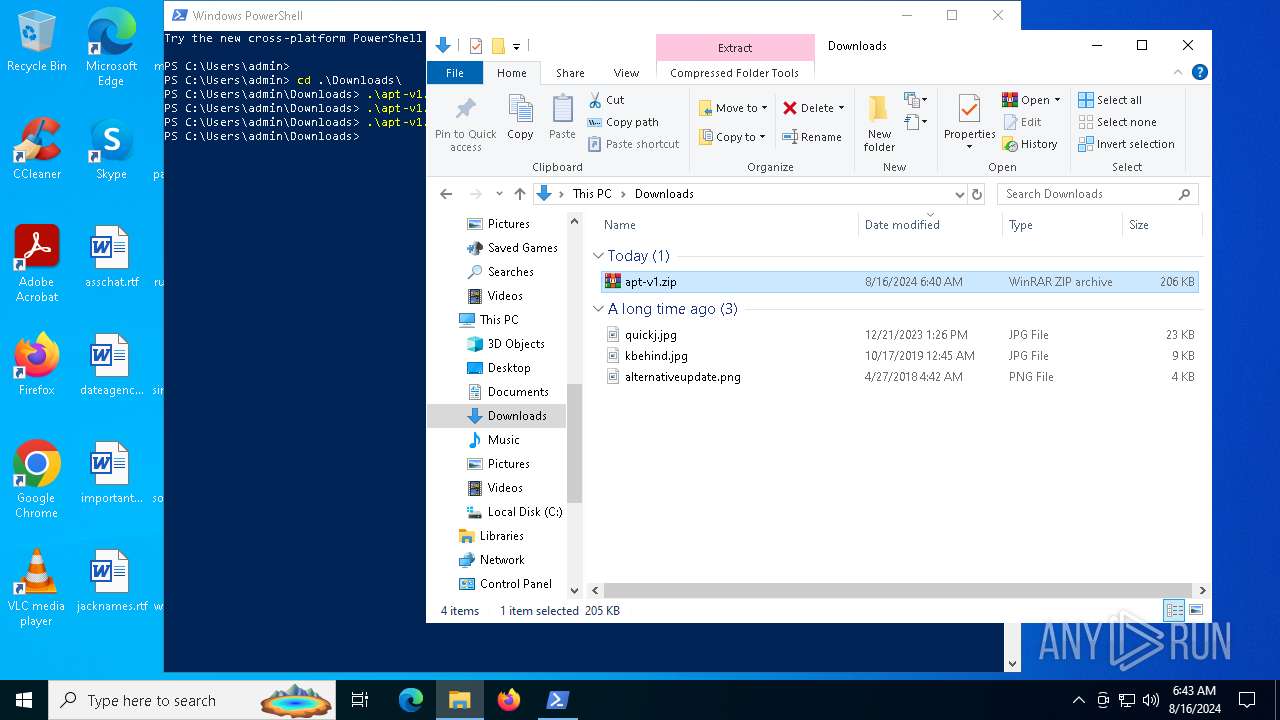Image resolution: width=1280 pixels, height=720 pixels.
Task: Select the Home ribbon tab
Action: 511,73
